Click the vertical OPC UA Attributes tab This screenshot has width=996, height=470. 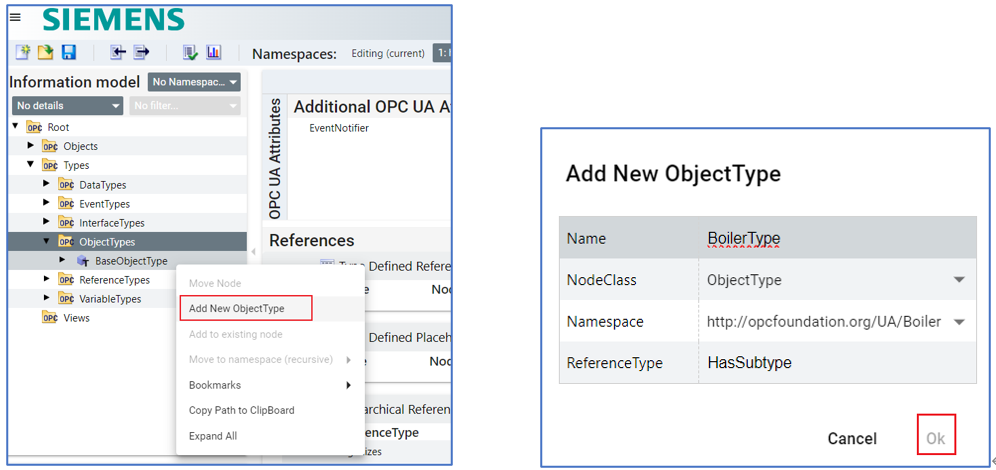[x=275, y=159]
